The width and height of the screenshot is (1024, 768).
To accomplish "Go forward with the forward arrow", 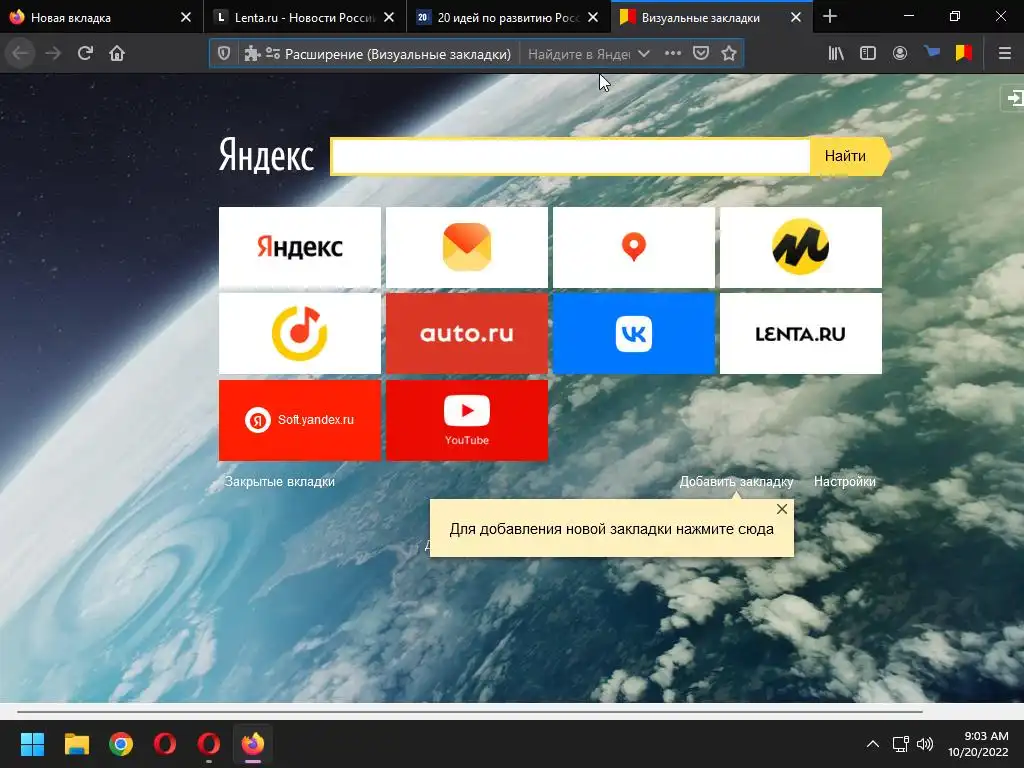I will coord(53,54).
